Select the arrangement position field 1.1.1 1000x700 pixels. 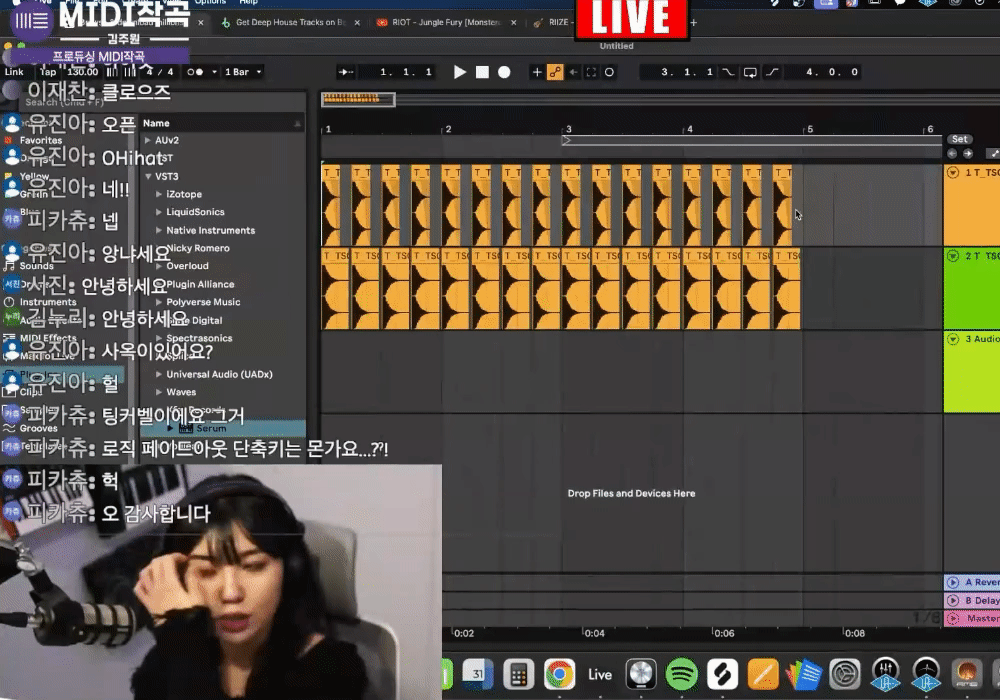pos(406,72)
